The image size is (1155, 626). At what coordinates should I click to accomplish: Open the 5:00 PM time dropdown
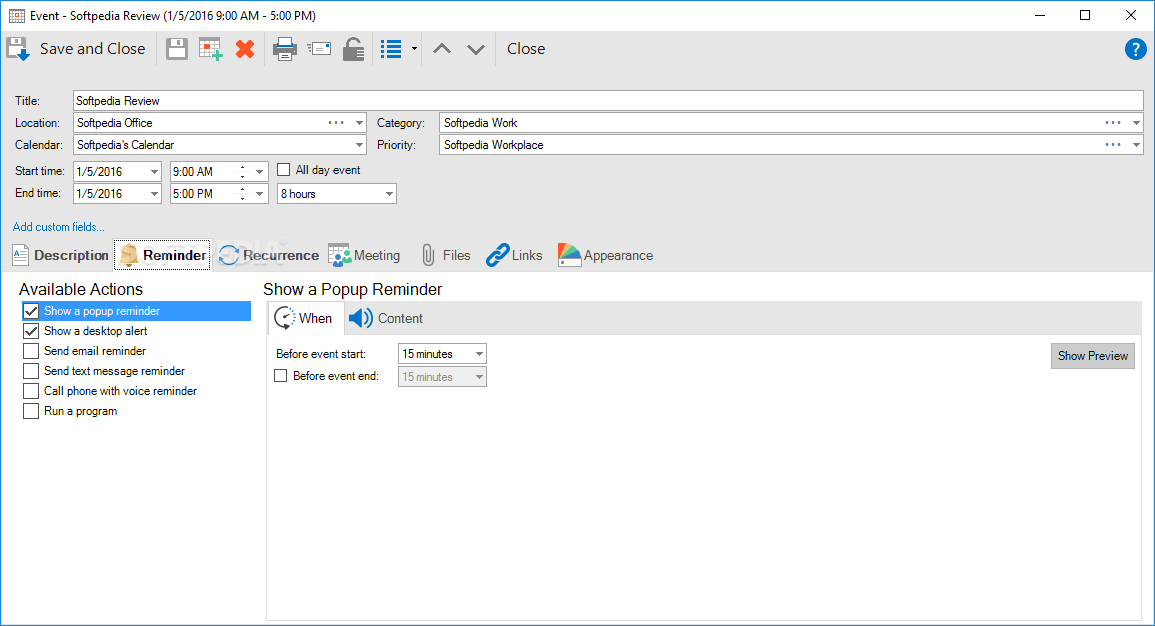(259, 194)
